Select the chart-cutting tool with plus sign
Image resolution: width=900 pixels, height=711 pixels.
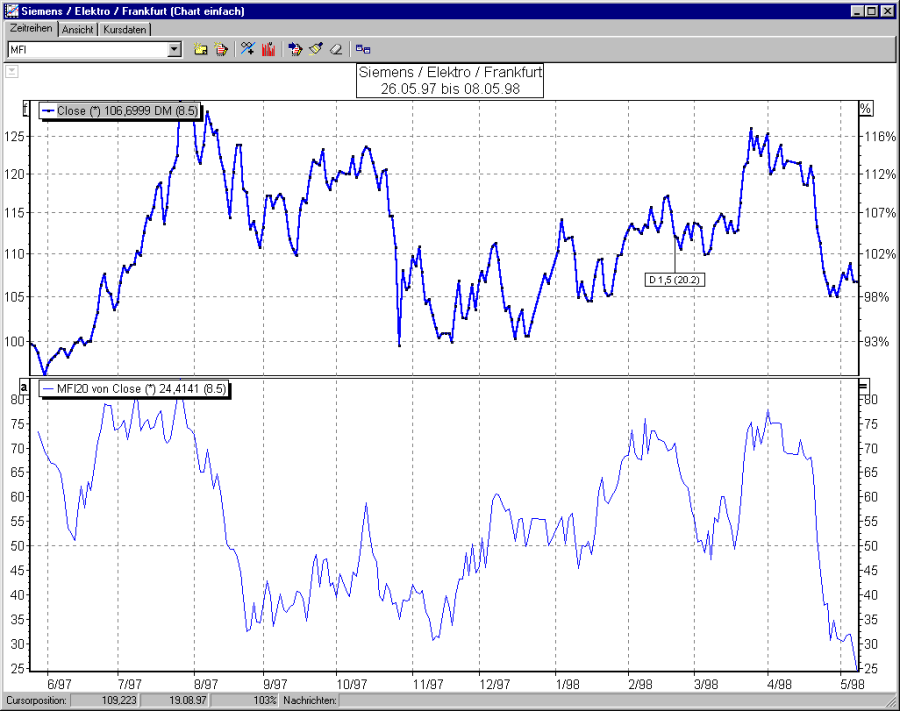coord(246,48)
